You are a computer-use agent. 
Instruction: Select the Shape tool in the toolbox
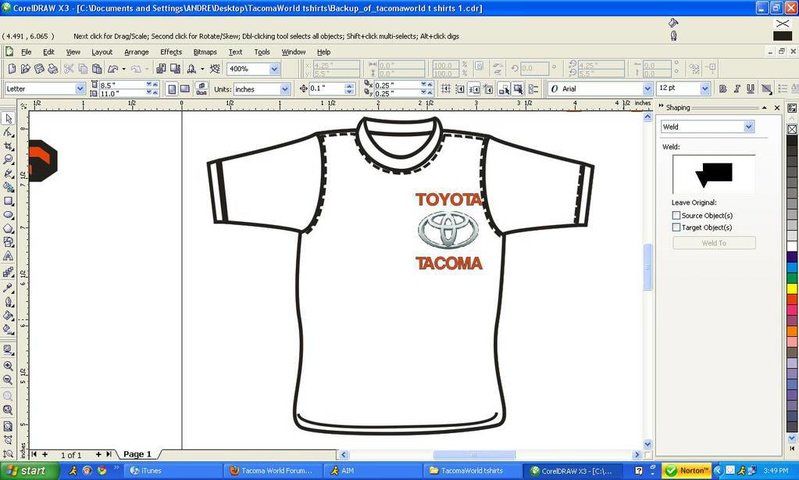click(8, 132)
